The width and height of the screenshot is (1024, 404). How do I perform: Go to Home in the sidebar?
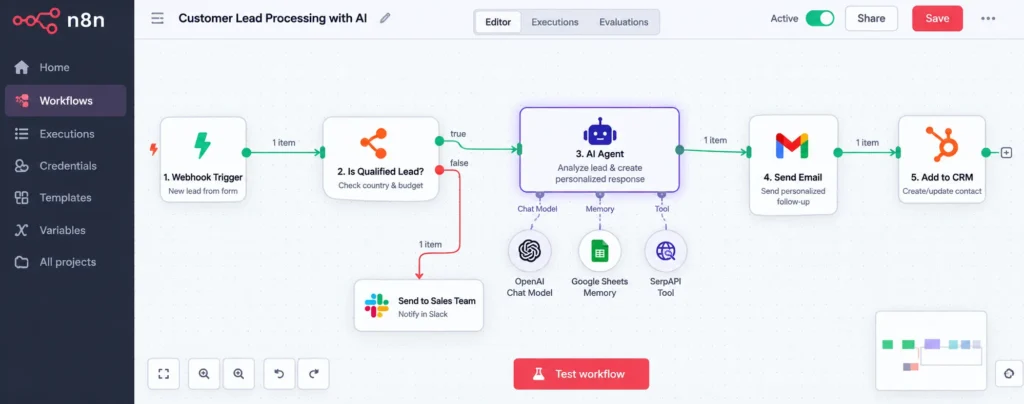(65, 67)
